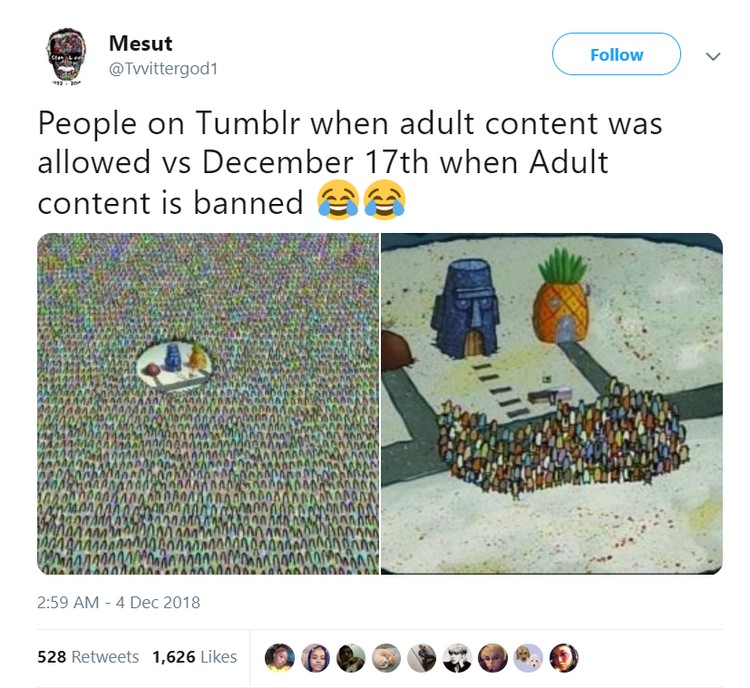Image resolution: width=750 pixels, height=688 pixels.
Task: Click the first liker avatar with yellow top
Action: (280, 657)
